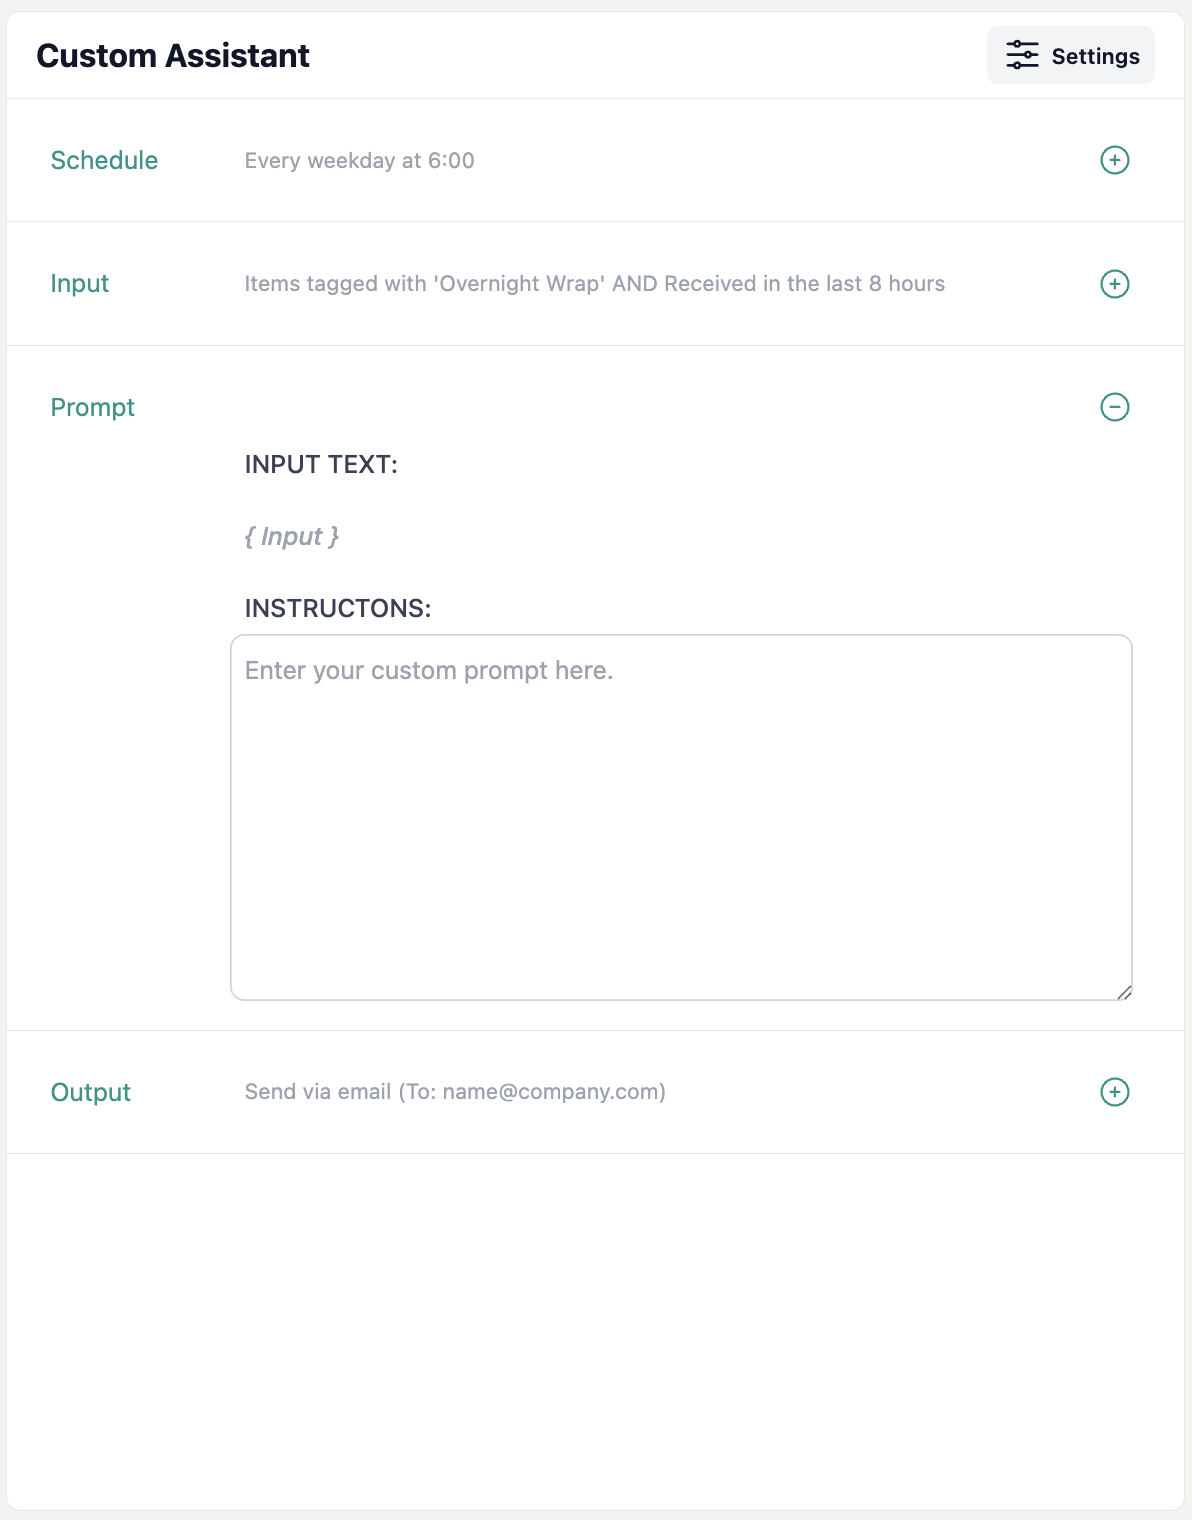This screenshot has width=1192, height=1520.
Task: Click the INSTRUCTONS heading
Action: click(x=338, y=608)
